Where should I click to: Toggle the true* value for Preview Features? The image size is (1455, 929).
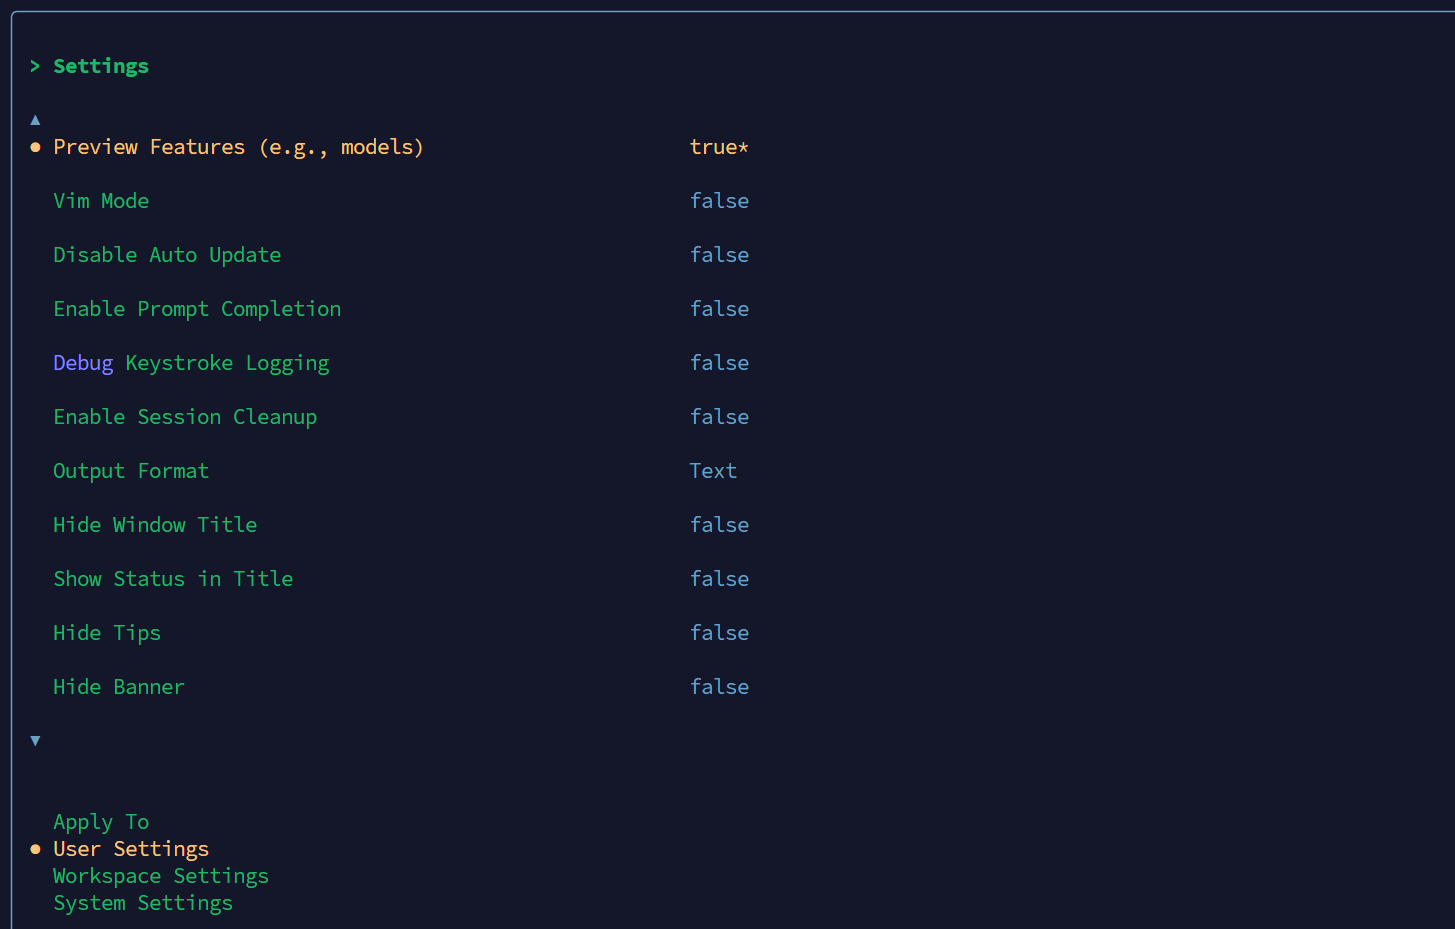(719, 146)
